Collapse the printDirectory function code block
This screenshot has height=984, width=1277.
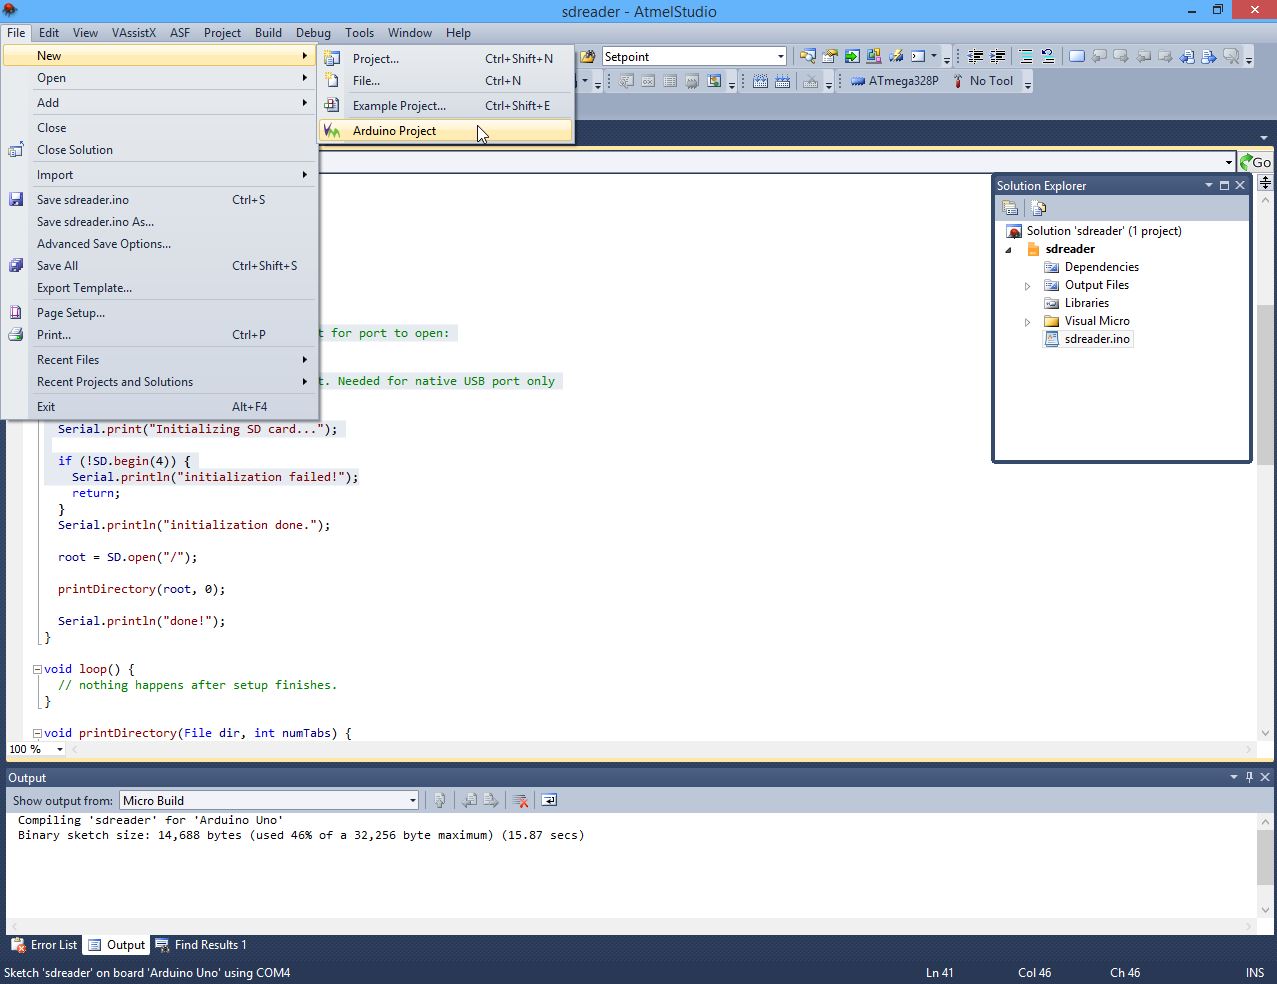[x=37, y=733]
